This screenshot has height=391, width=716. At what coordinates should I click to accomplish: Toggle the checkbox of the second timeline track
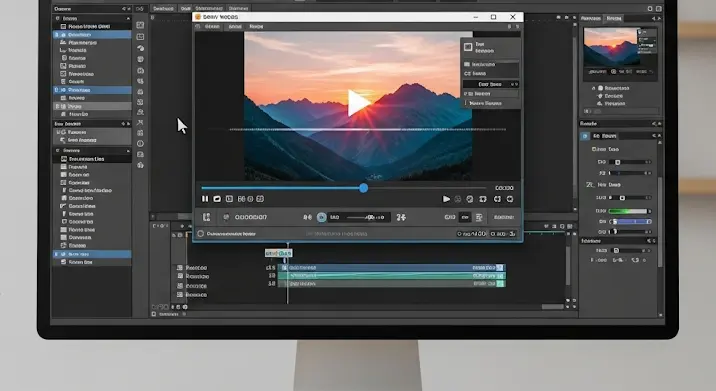(180, 276)
